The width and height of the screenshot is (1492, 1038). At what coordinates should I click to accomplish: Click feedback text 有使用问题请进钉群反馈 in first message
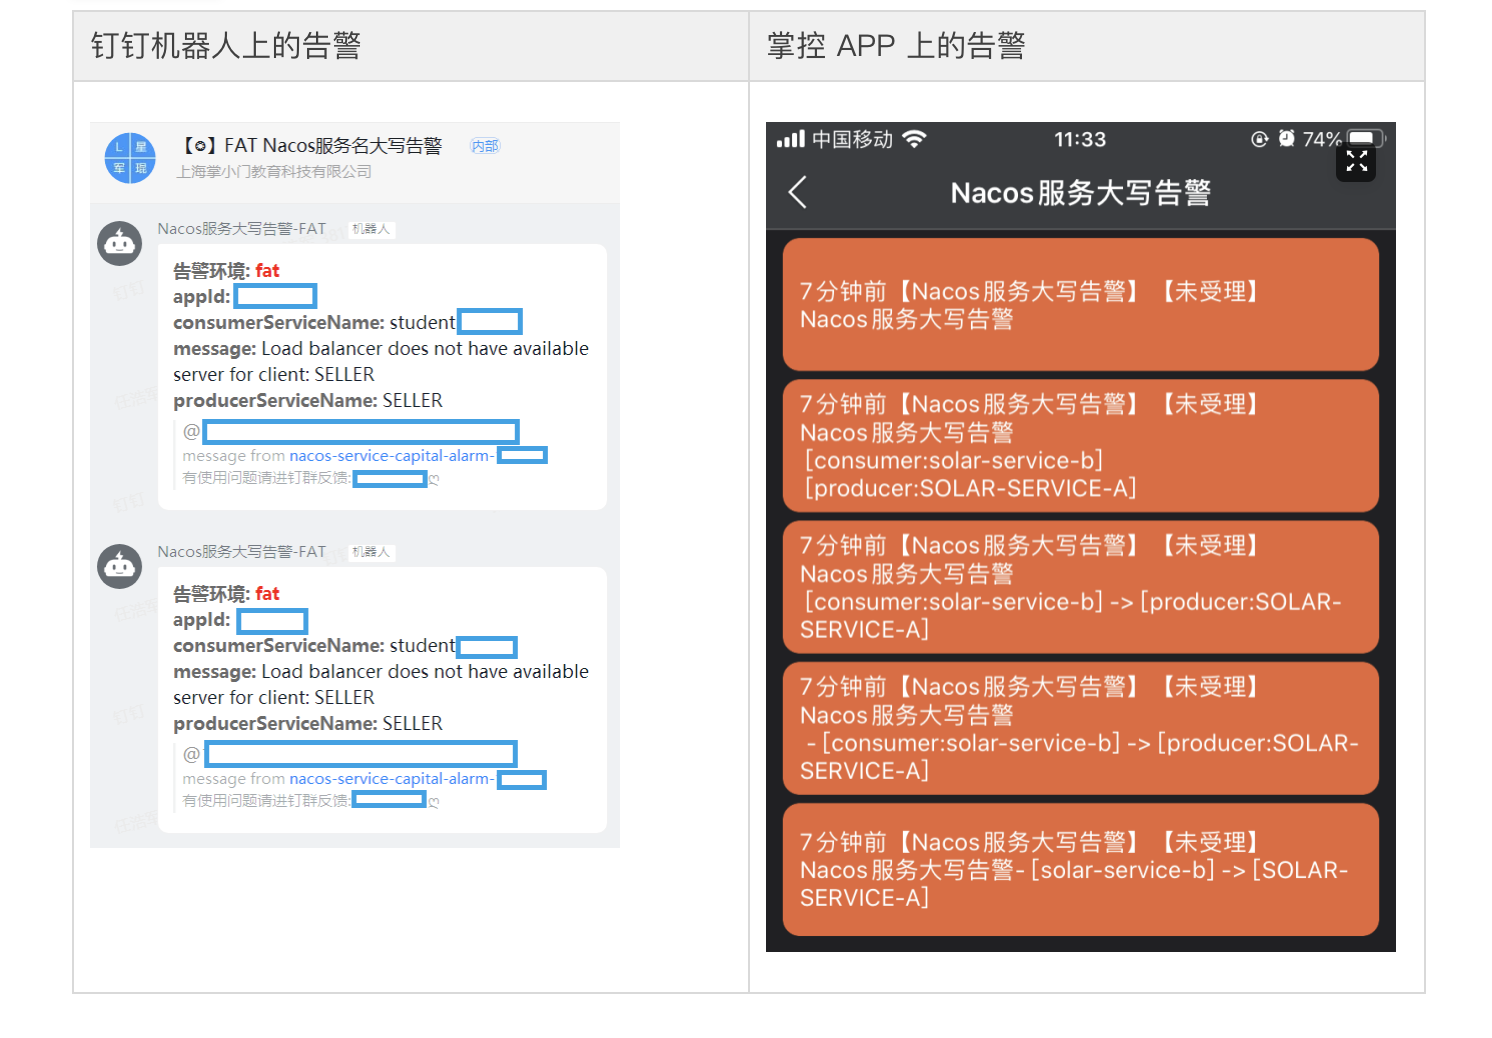point(267,478)
